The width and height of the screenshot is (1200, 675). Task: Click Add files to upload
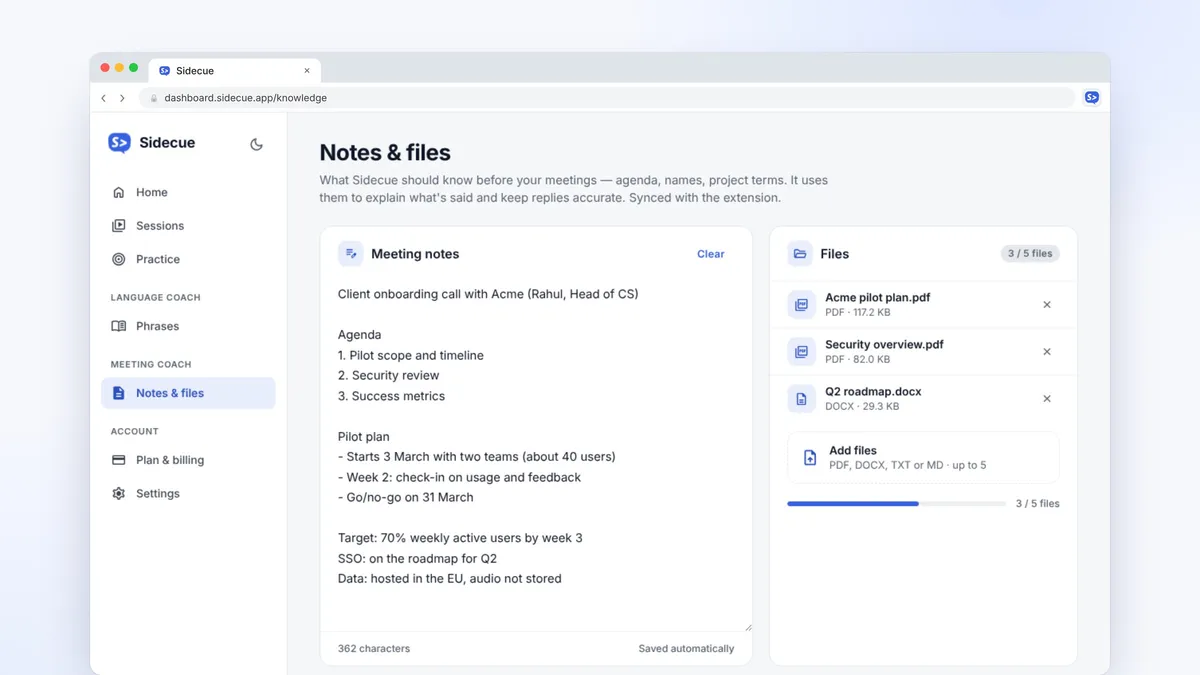[x=923, y=458]
